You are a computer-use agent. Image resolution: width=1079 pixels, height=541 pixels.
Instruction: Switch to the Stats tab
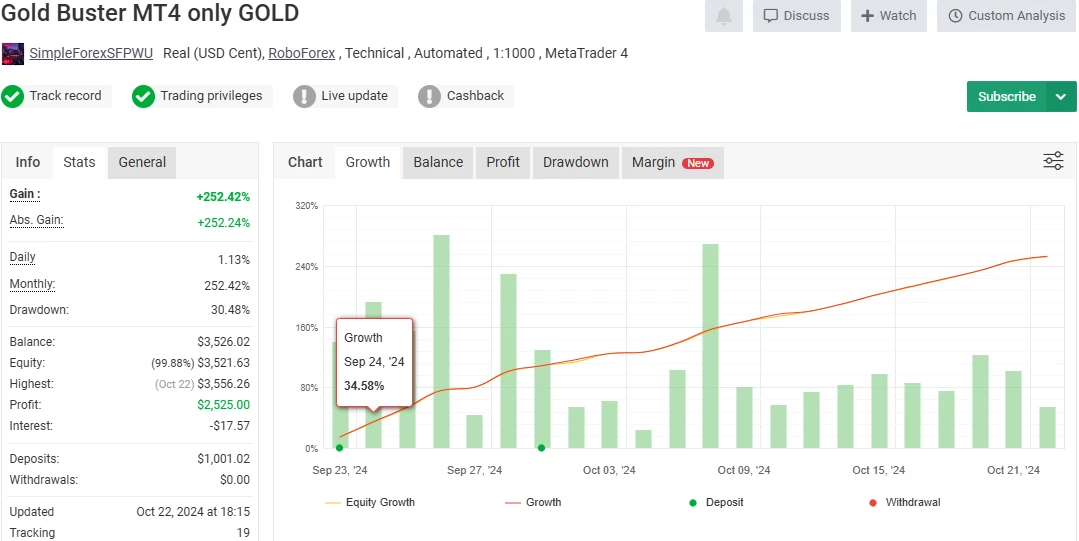79,162
